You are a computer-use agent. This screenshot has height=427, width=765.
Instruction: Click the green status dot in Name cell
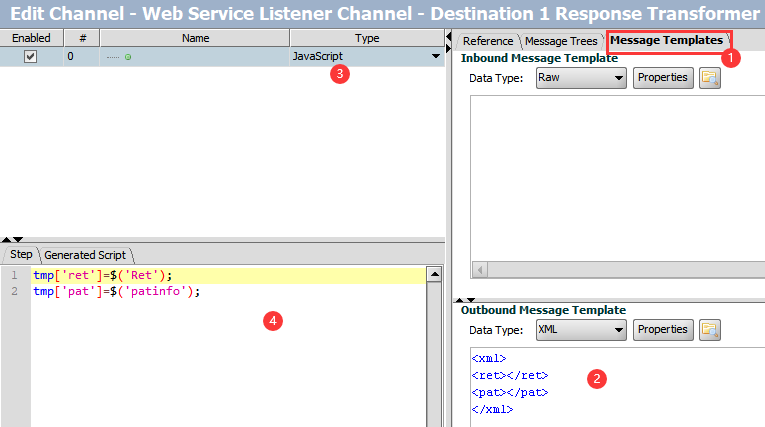(x=128, y=57)
